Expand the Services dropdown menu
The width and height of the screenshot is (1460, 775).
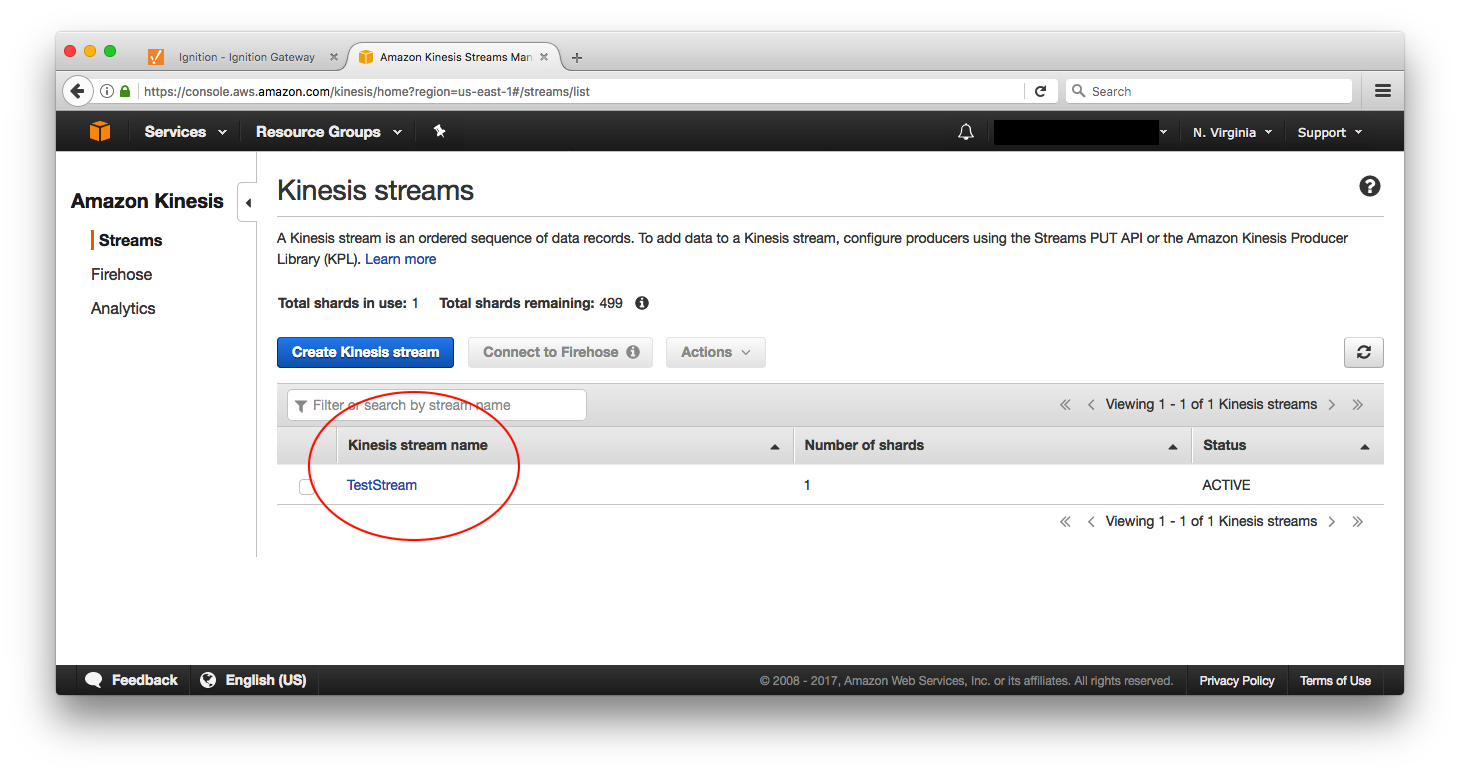pos(185,132)
